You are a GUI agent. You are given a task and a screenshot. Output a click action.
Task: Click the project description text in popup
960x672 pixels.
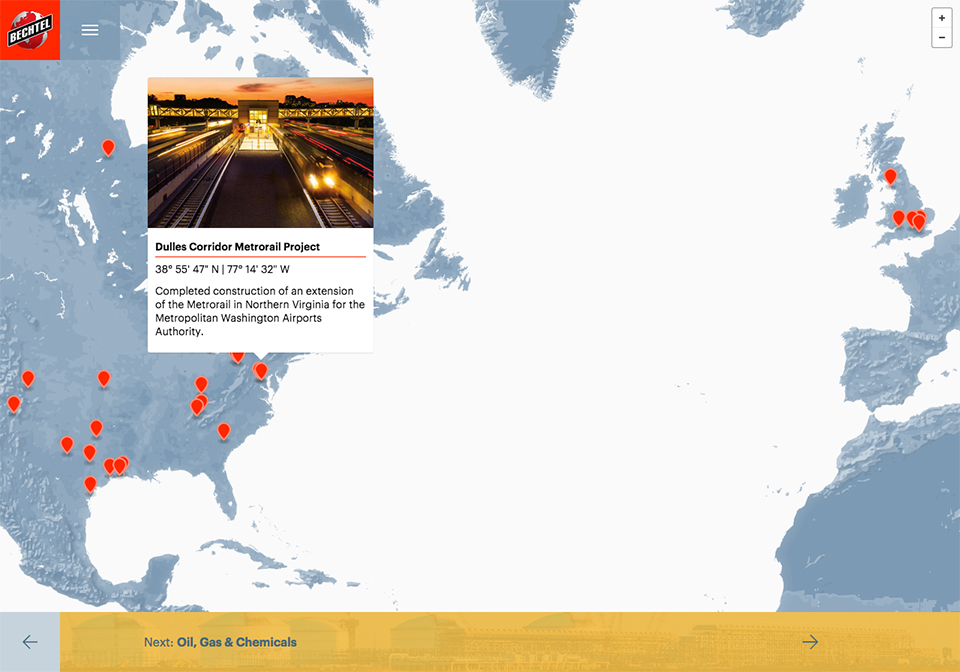259,311
